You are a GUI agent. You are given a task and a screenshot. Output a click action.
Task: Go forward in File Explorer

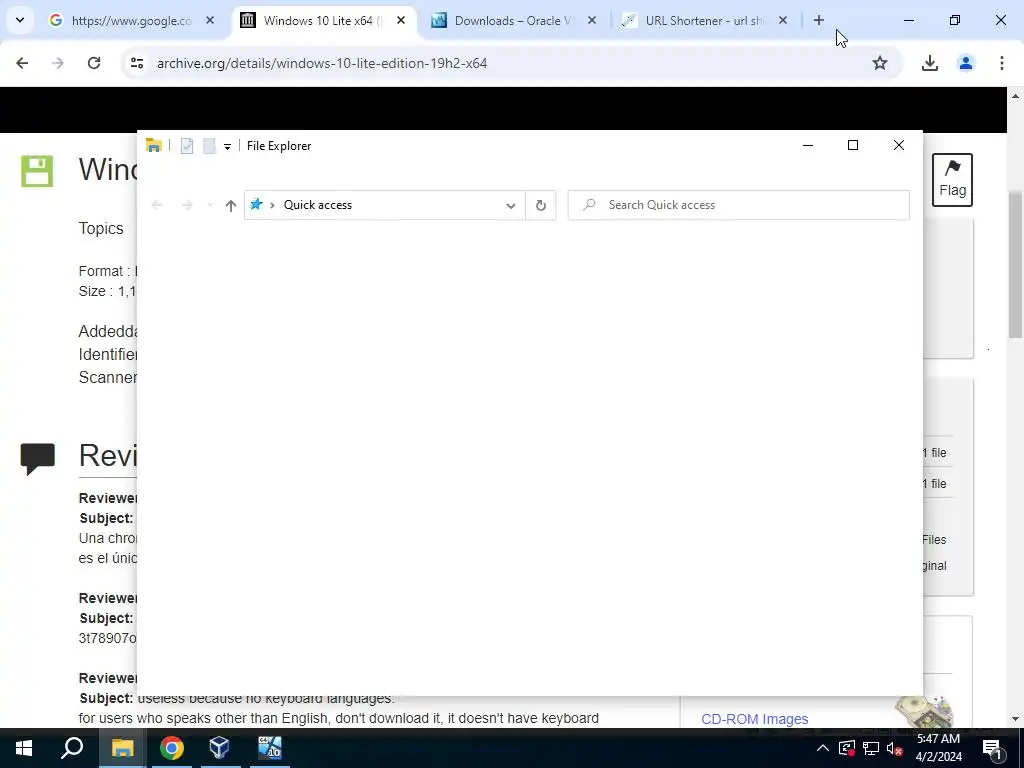tap(187, 206)
